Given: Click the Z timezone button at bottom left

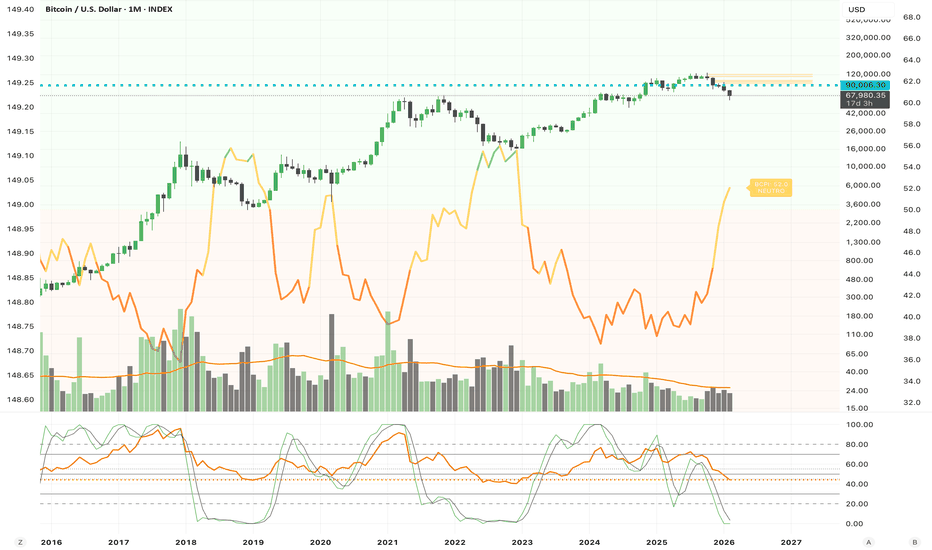Looking at the screenshot, I should (20, 542).
